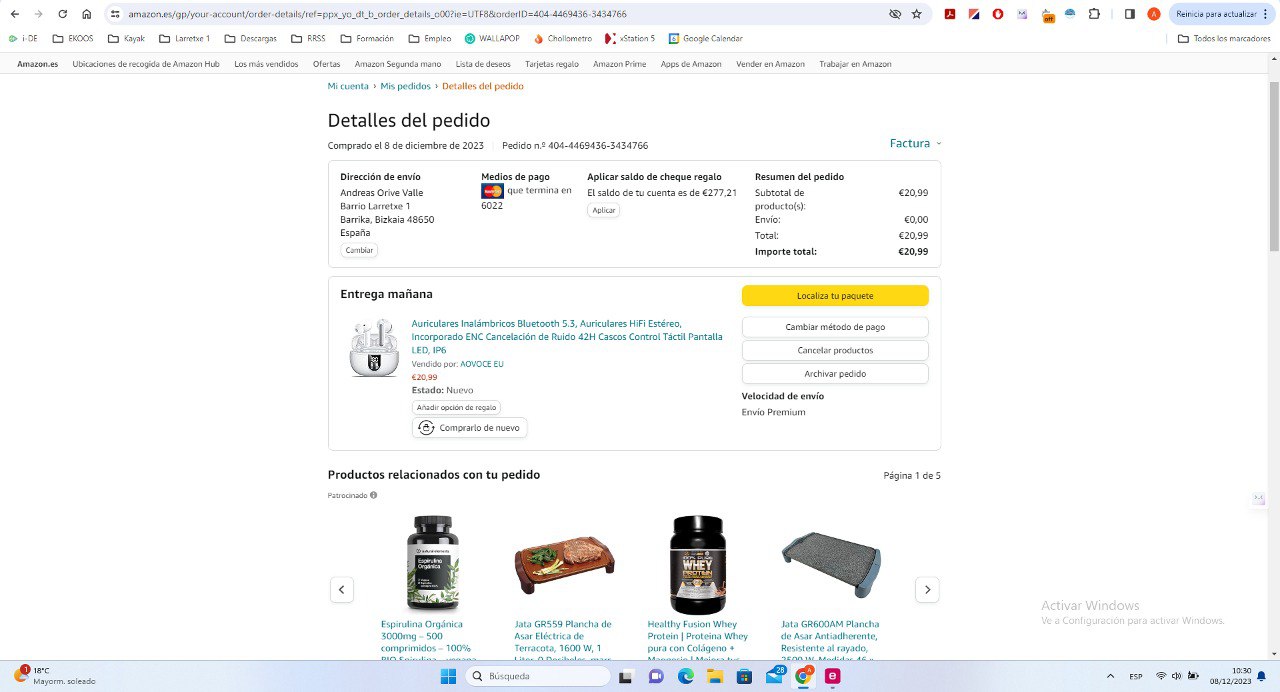1280x692 pixels.
Task: Open the Mis pedidos breadcrumb link
Action: click(405, 86)
